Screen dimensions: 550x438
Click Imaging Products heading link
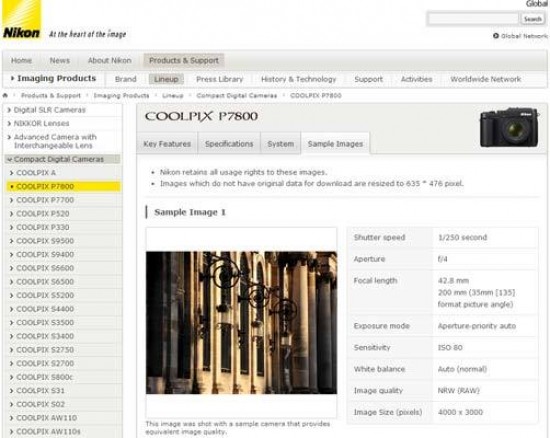pyautogui.click(x=56, y=78)
